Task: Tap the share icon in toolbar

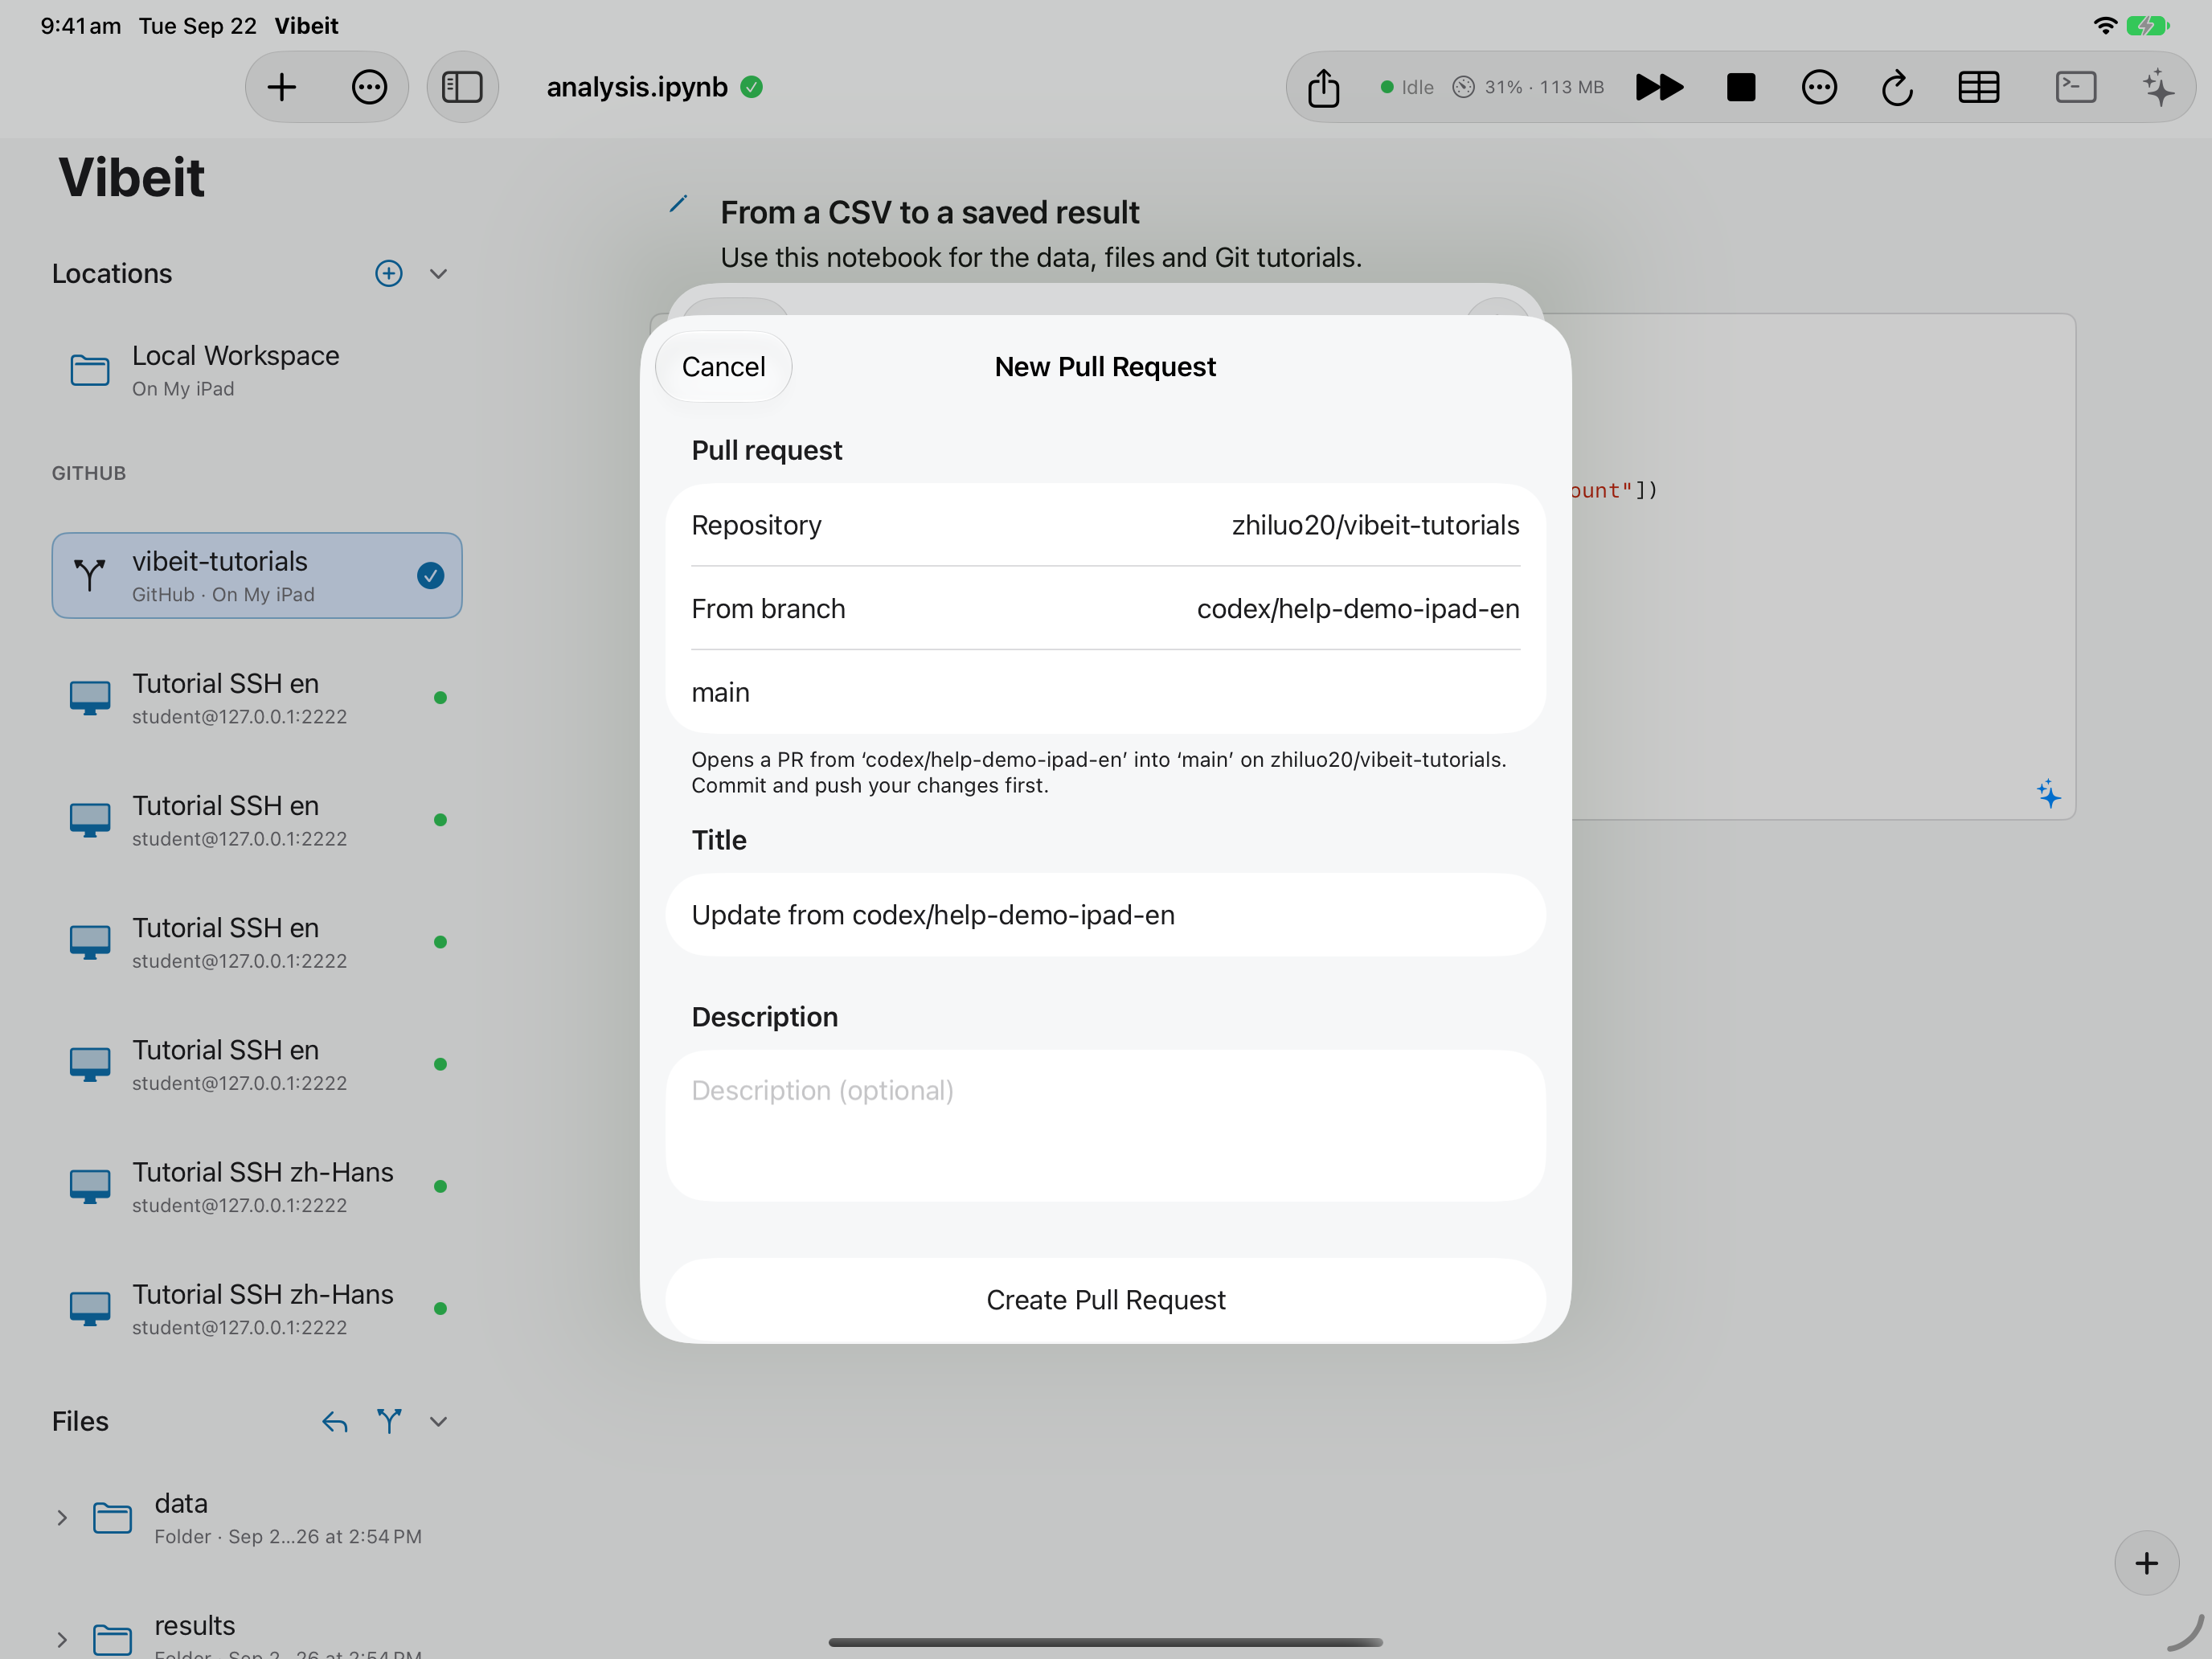Action: 1323,87
